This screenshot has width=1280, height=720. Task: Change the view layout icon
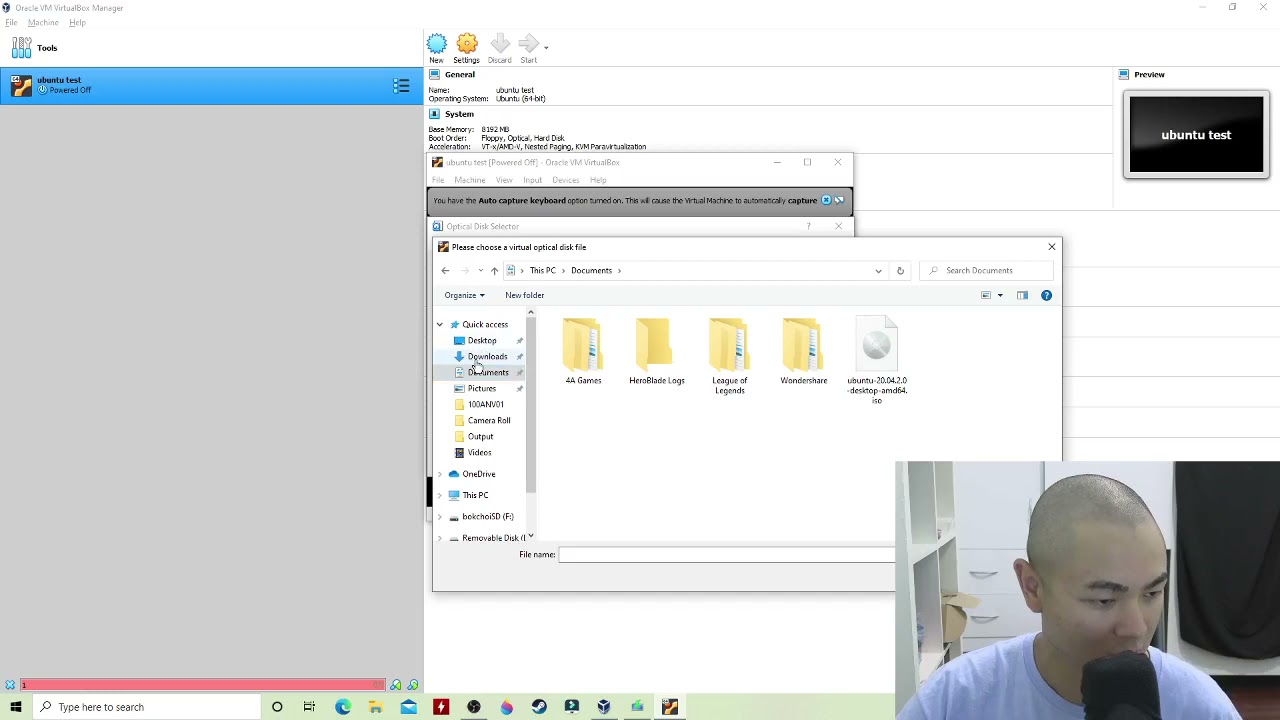click(985, 295)
